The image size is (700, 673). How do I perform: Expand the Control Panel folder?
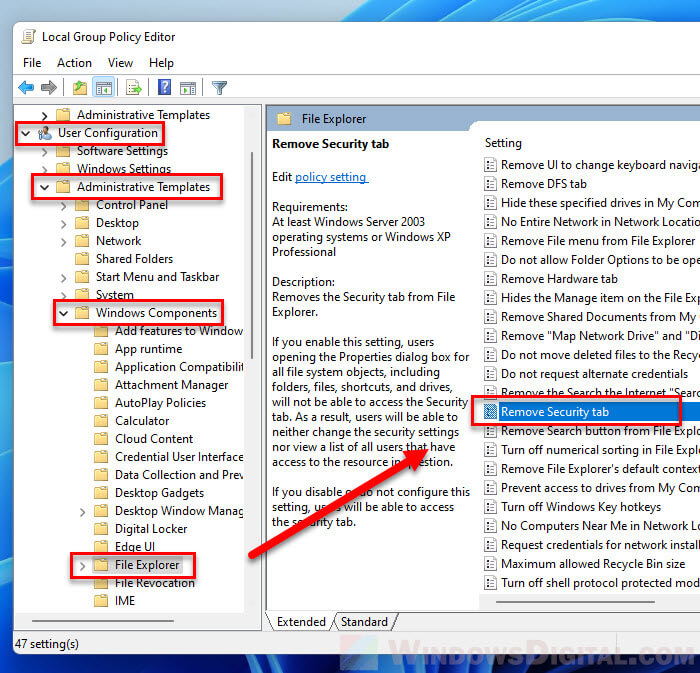coord(63,206)
